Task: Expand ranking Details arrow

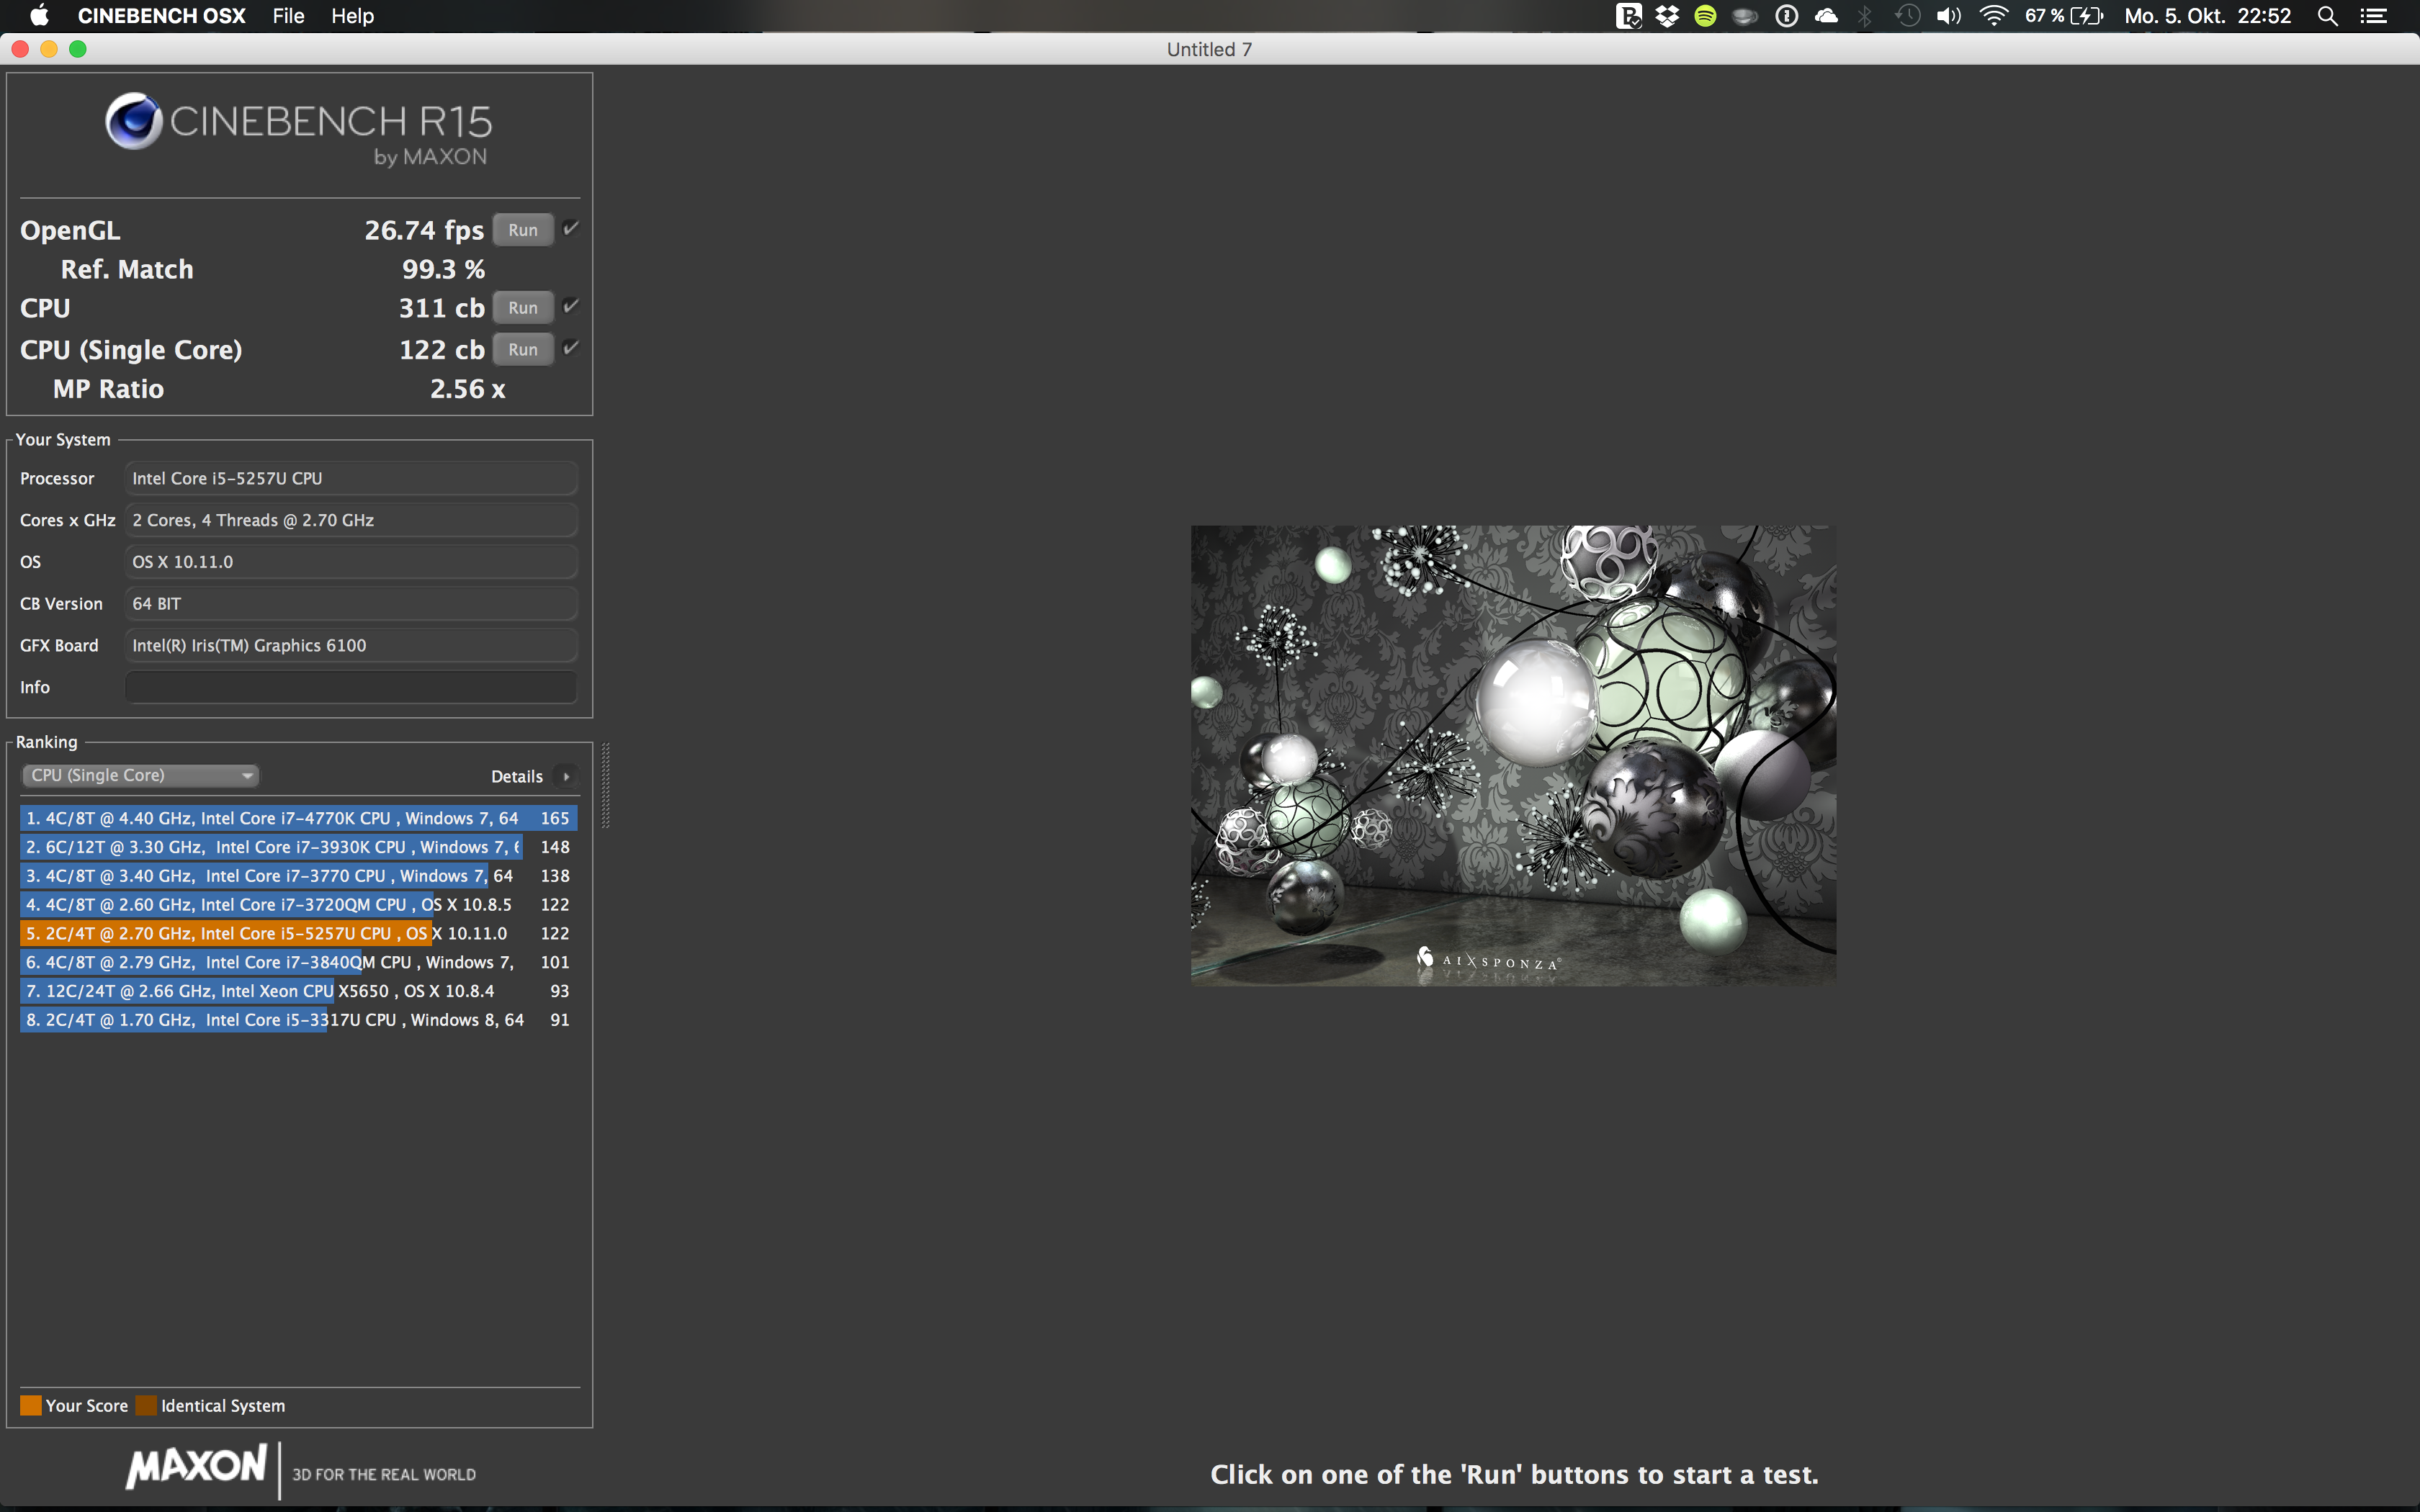Action: point(566,776)
